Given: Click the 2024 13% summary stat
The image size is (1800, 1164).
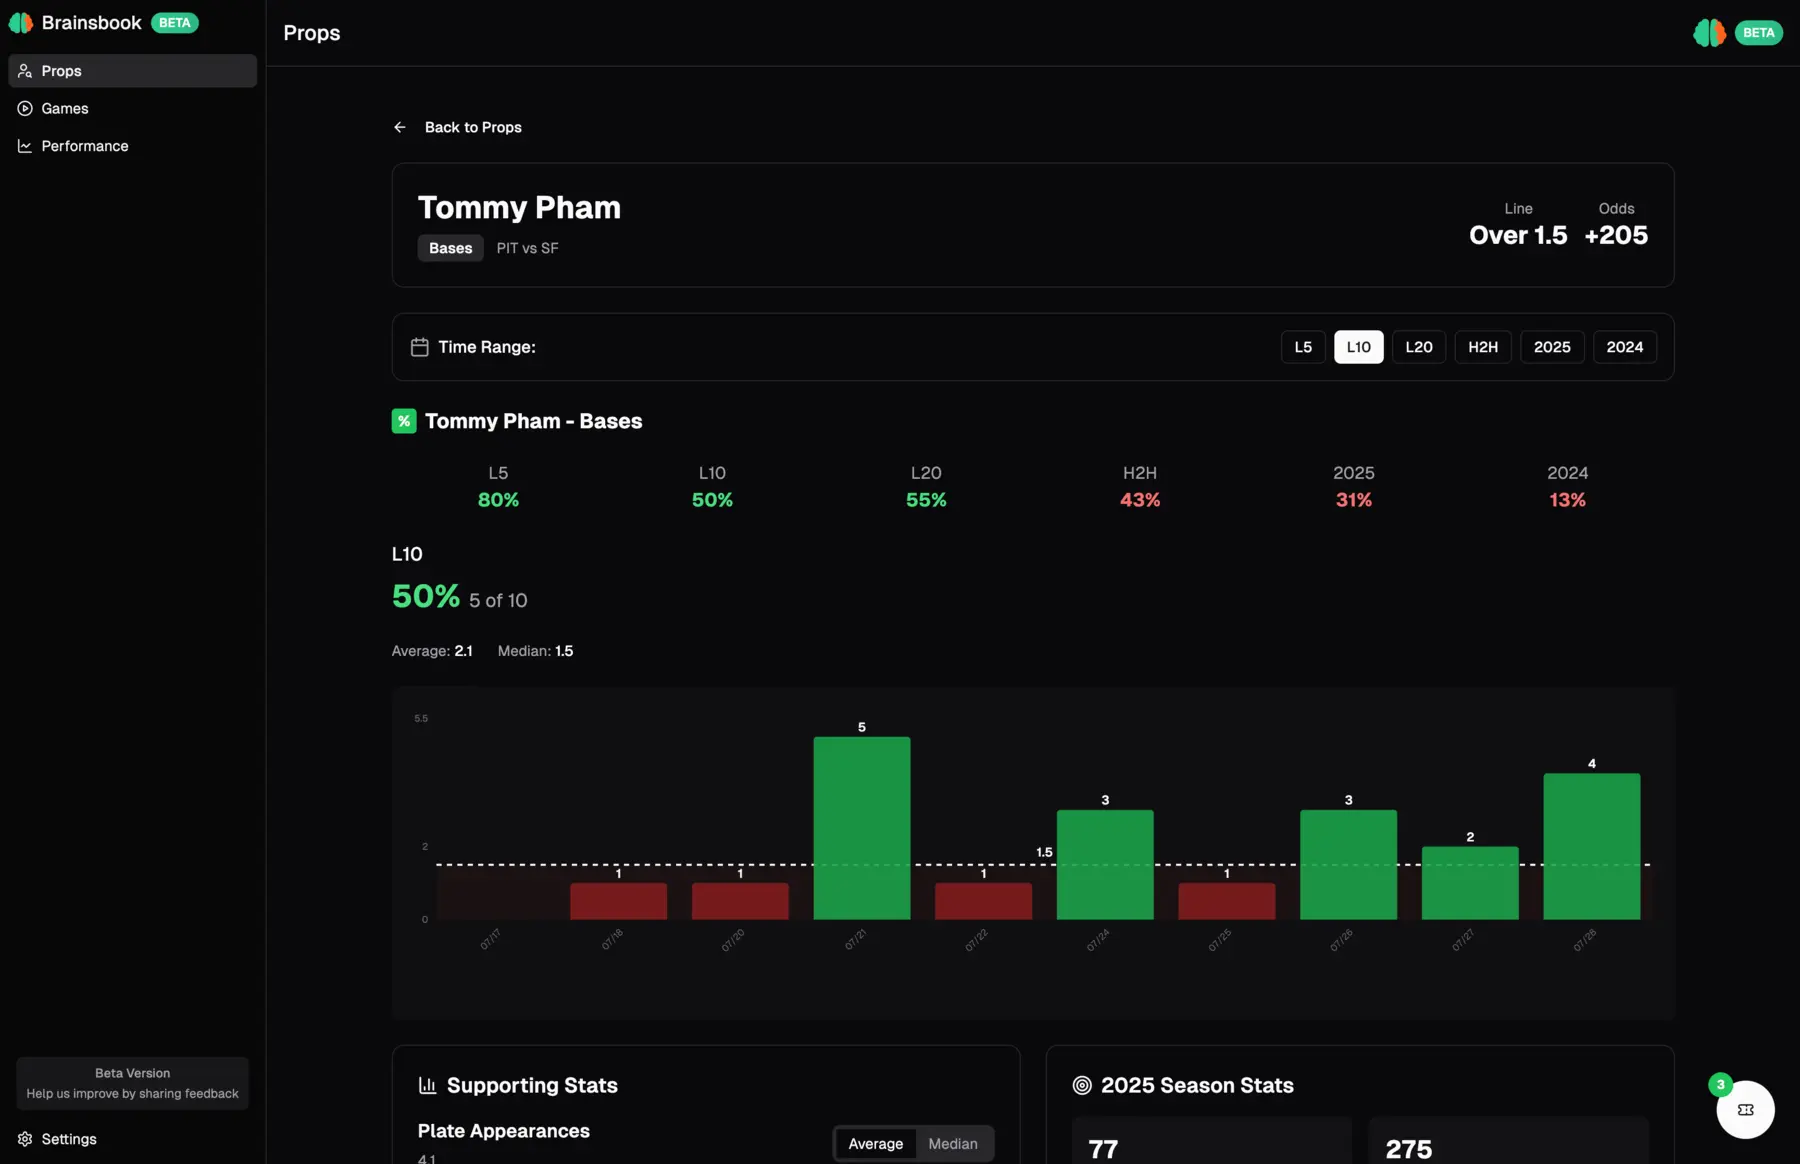Looking at the screenshot, I should click(1568, 486).
